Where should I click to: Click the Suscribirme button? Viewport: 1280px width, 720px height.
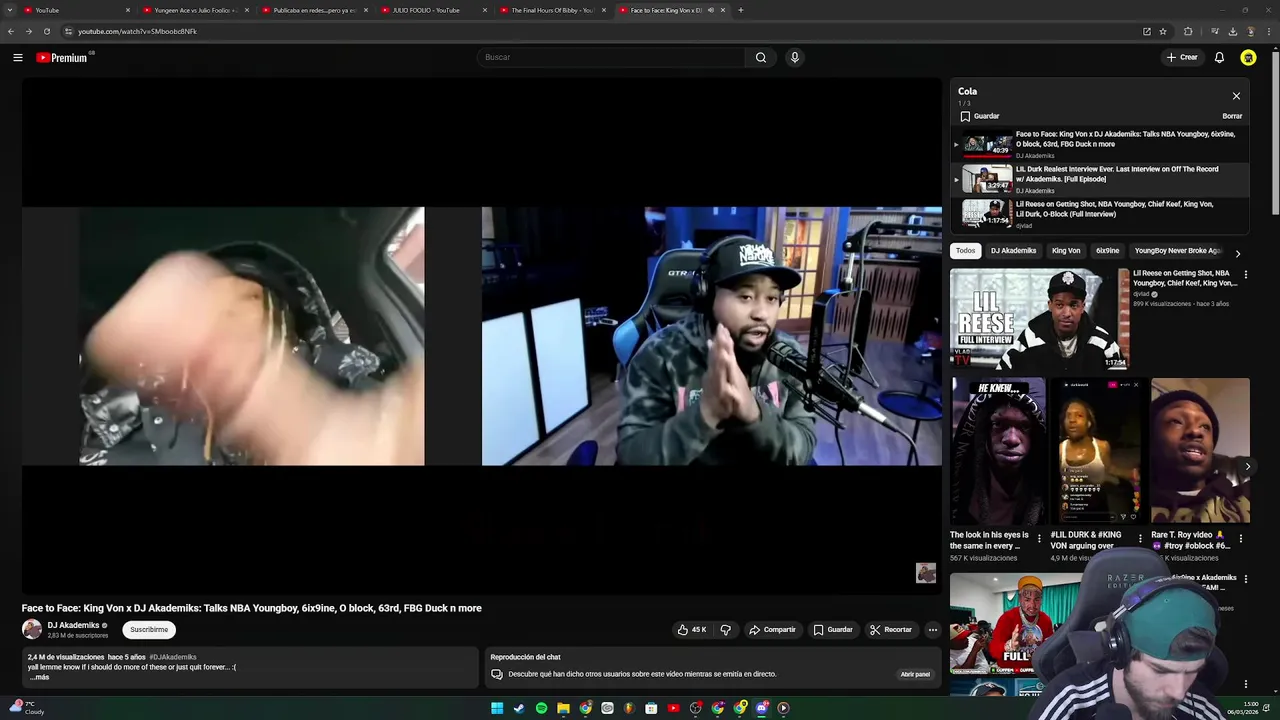click(x=149, y=630)
